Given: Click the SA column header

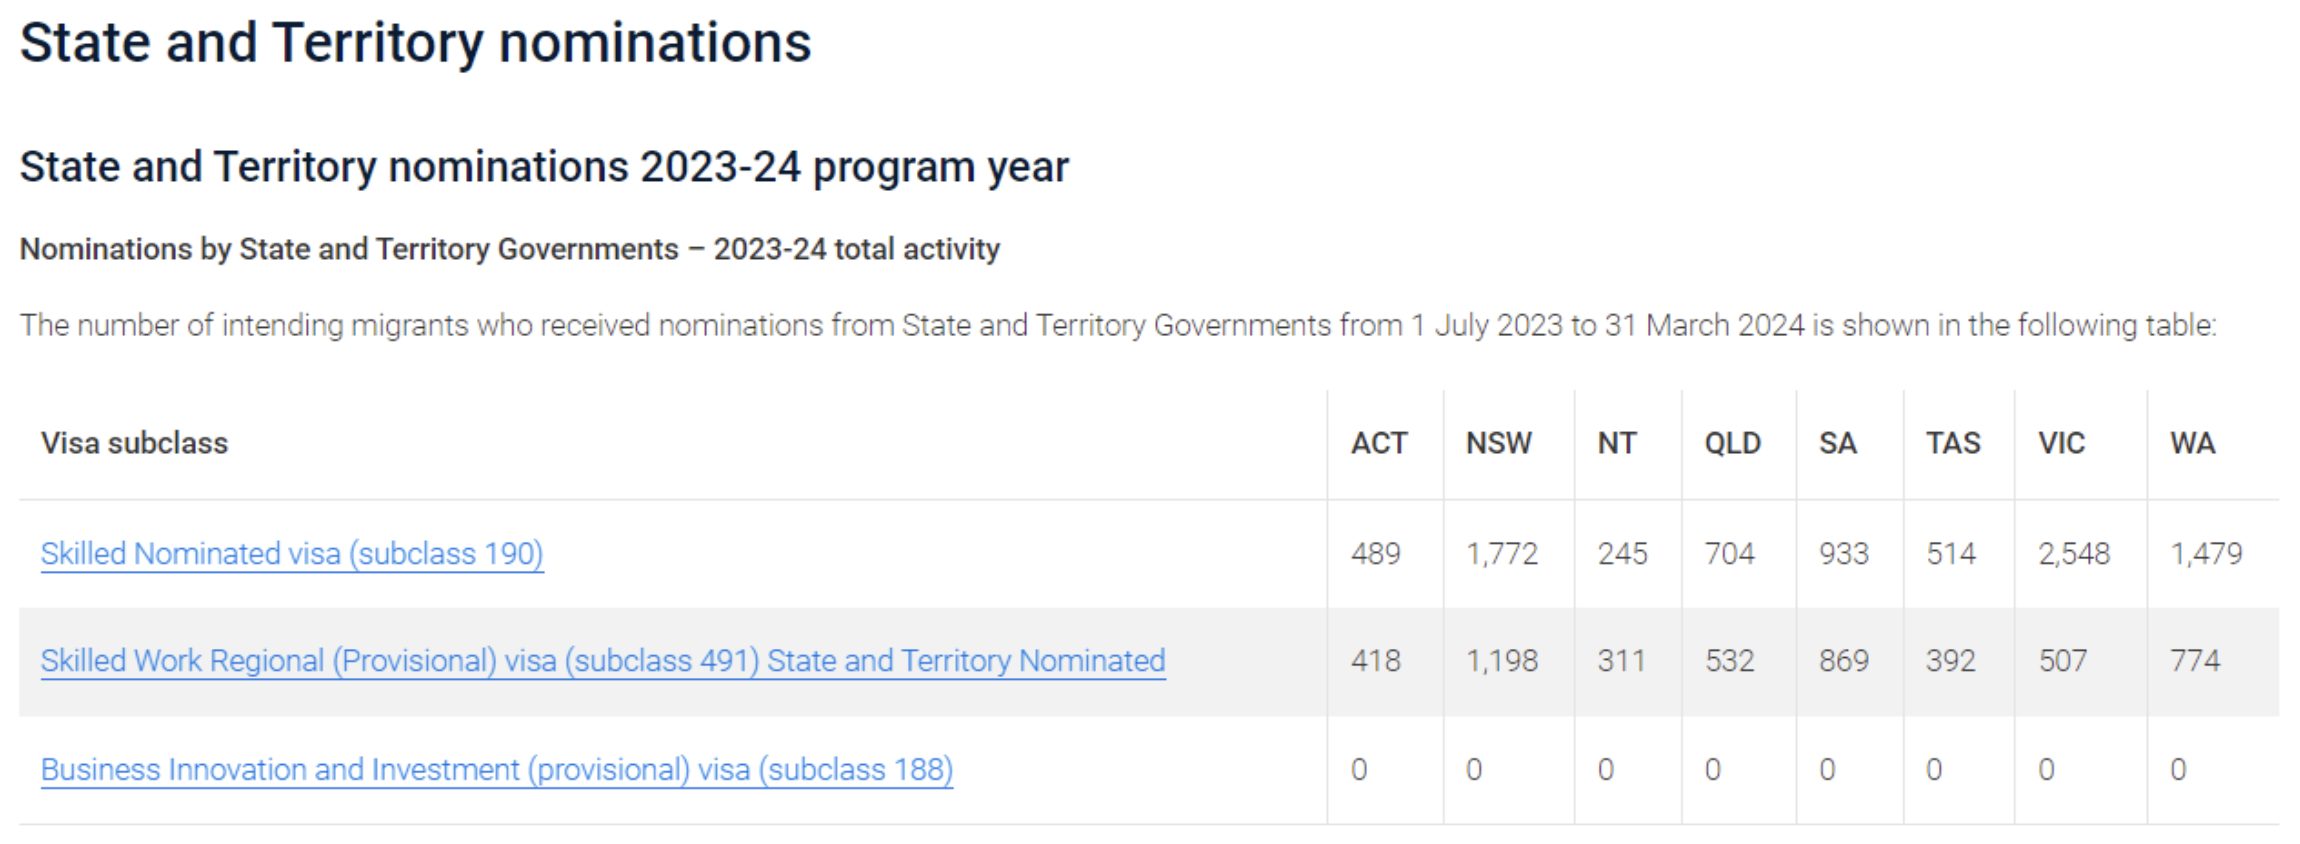Looking at the screenshot, I should (x=1837, y=443).
